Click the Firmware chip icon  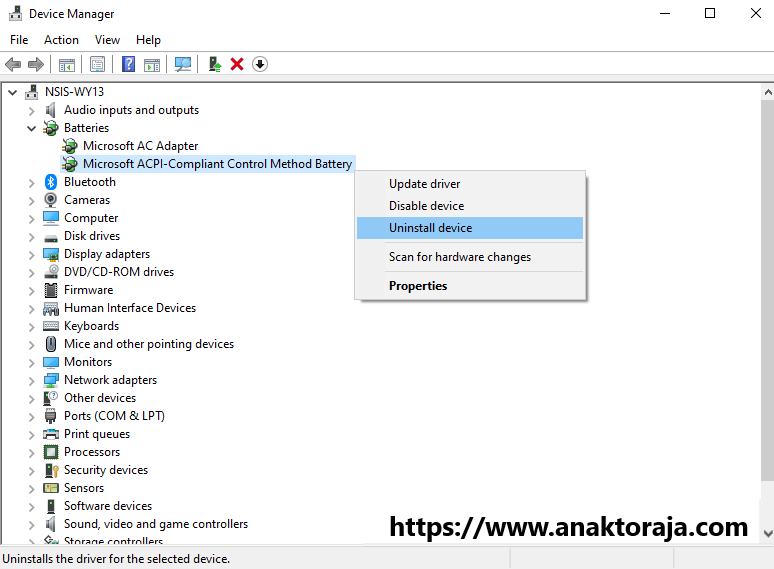[50, 290]
